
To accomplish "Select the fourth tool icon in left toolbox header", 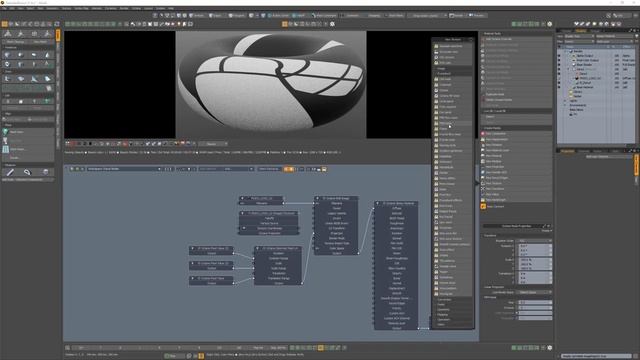I will click(47, 33).
